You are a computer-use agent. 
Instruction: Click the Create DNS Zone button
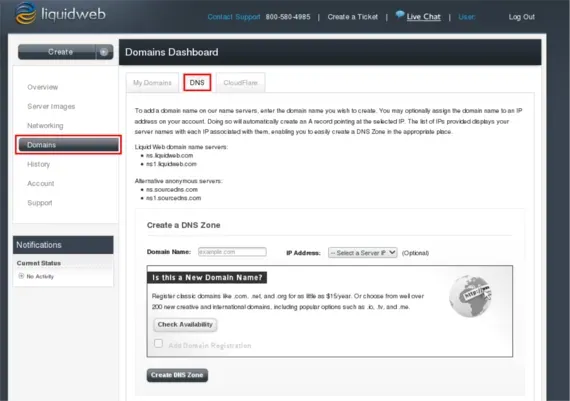point(177,375)
